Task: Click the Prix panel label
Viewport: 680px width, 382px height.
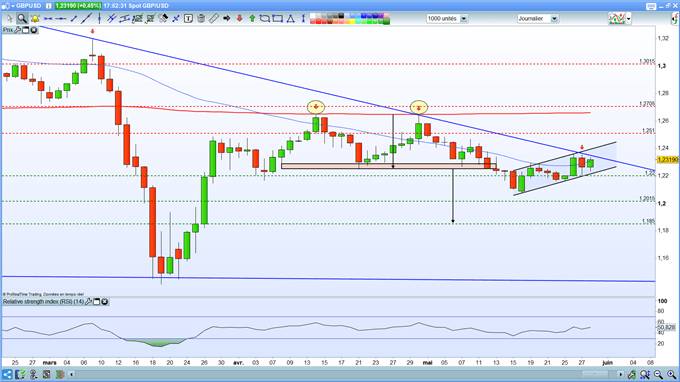Action: [8, 30]
